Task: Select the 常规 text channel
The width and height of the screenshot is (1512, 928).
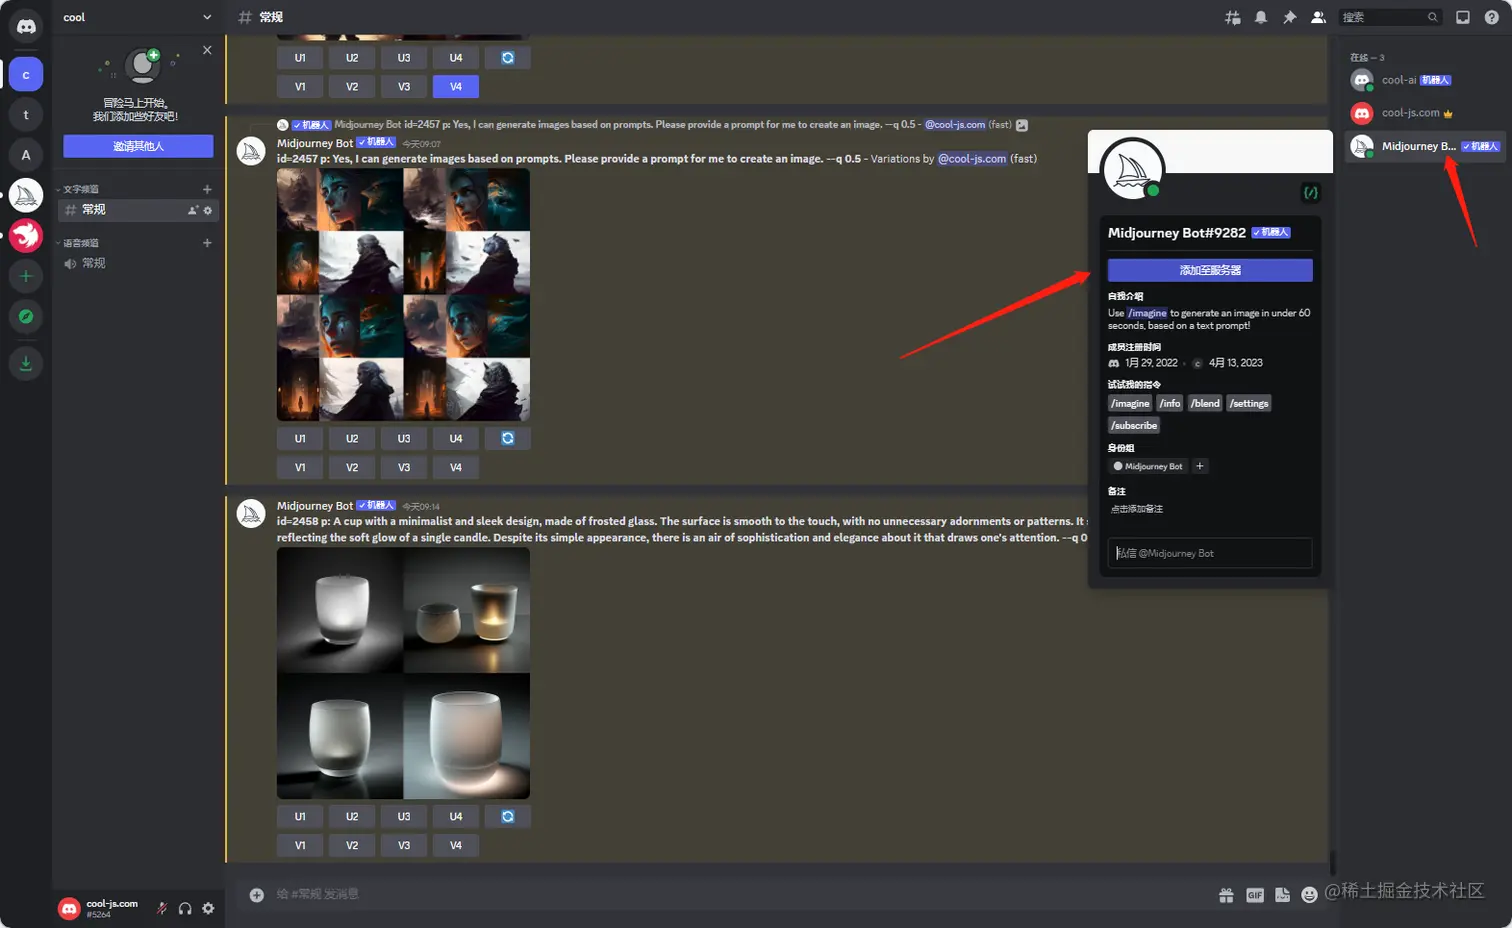Action: click(138, 210)
